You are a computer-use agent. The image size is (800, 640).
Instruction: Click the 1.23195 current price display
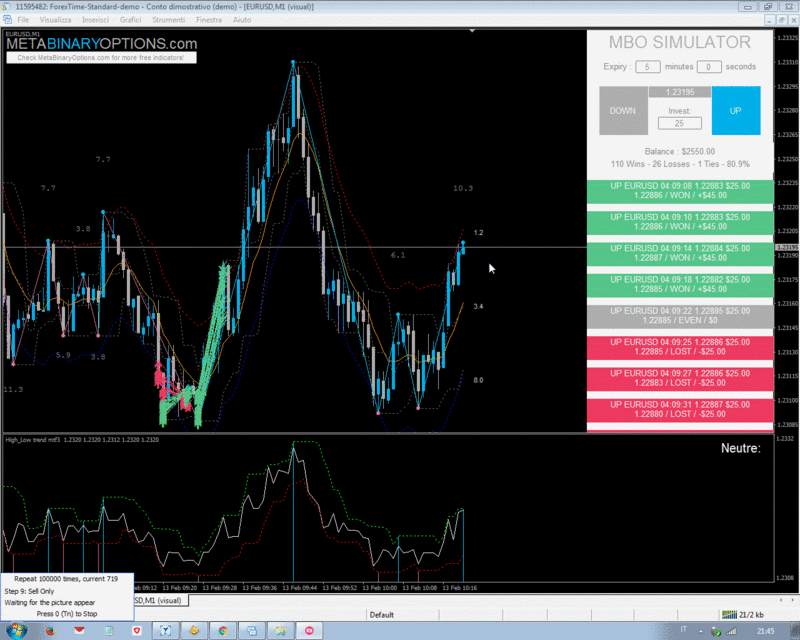pyautogui.click(x=680, y=92)
